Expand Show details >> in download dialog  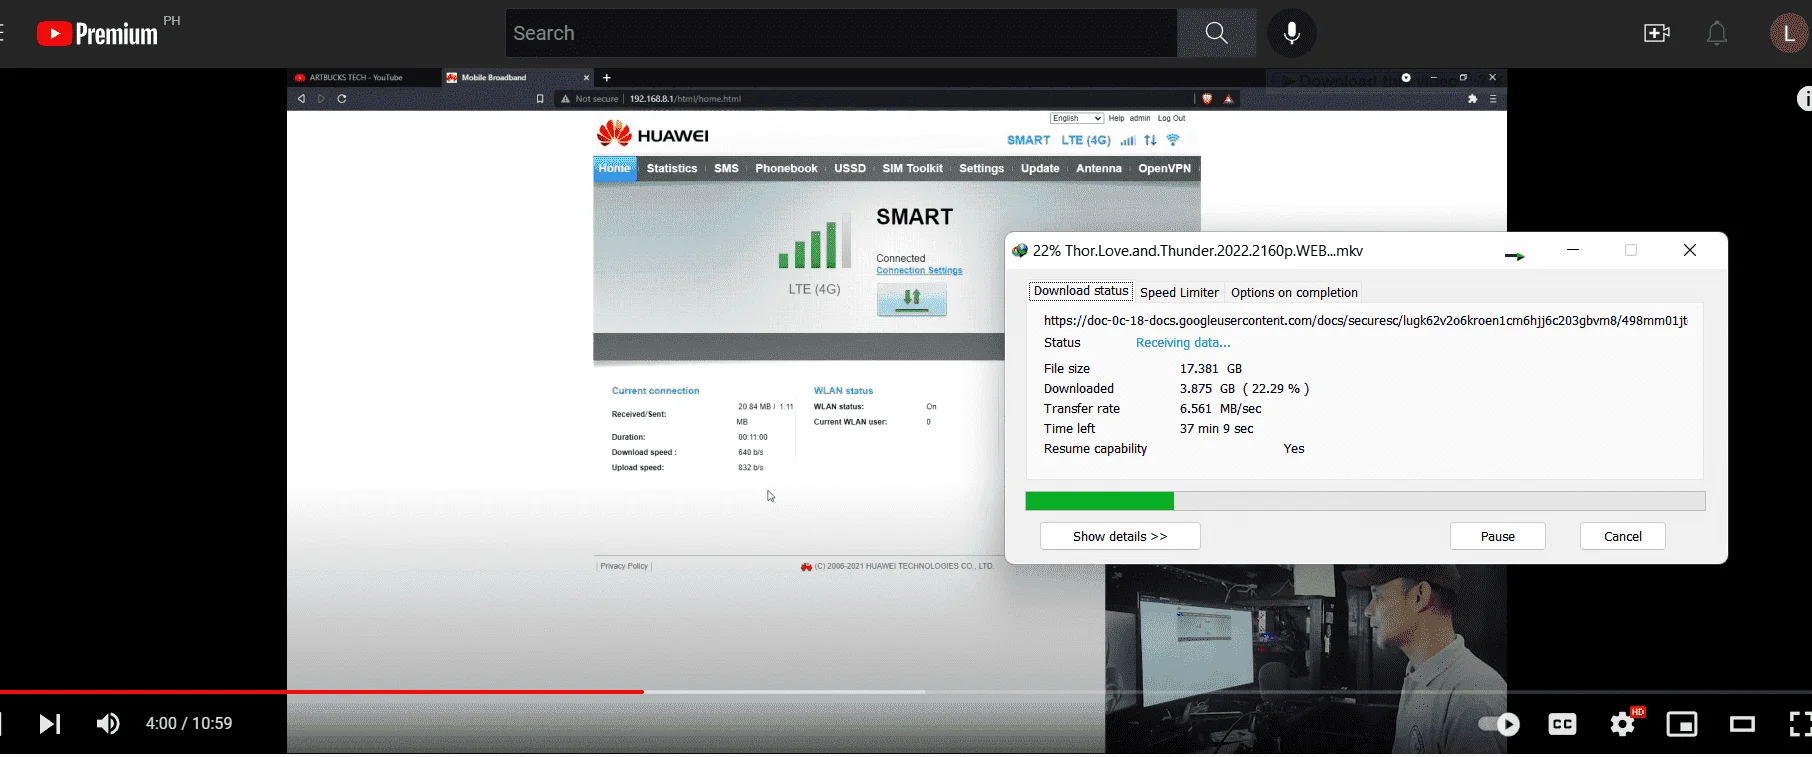[x=1120, y=536]
